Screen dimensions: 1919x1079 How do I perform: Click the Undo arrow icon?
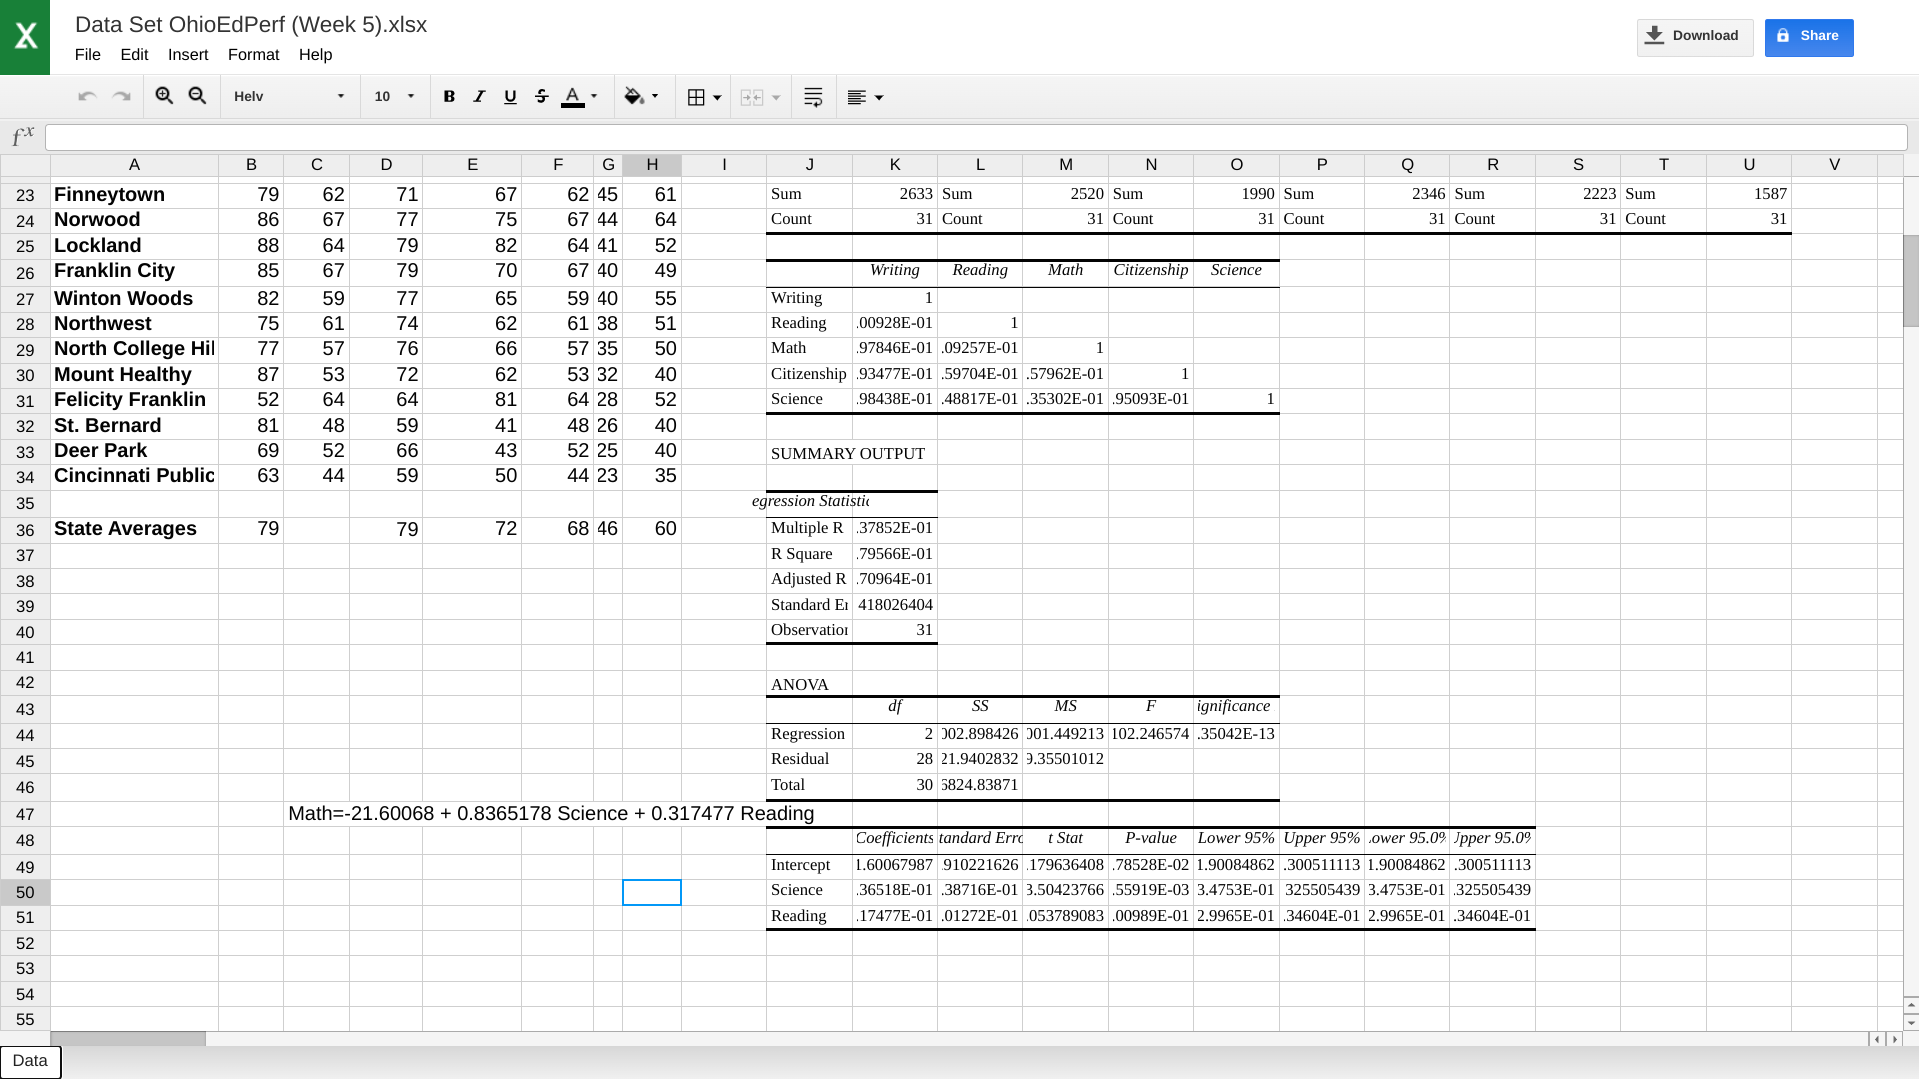[87, 97]
